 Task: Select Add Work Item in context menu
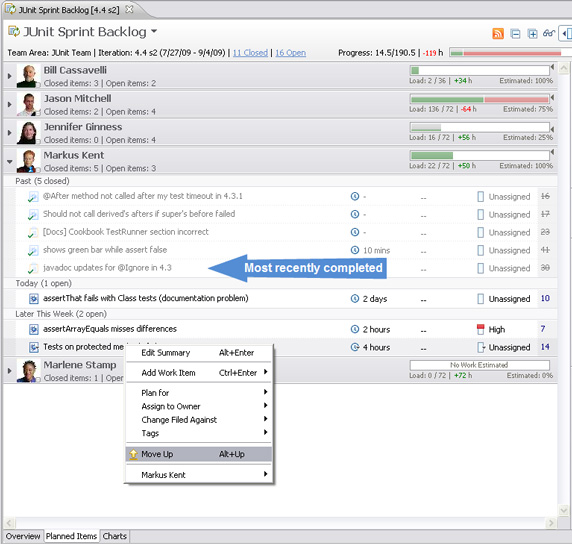click(x=199, y=373)
